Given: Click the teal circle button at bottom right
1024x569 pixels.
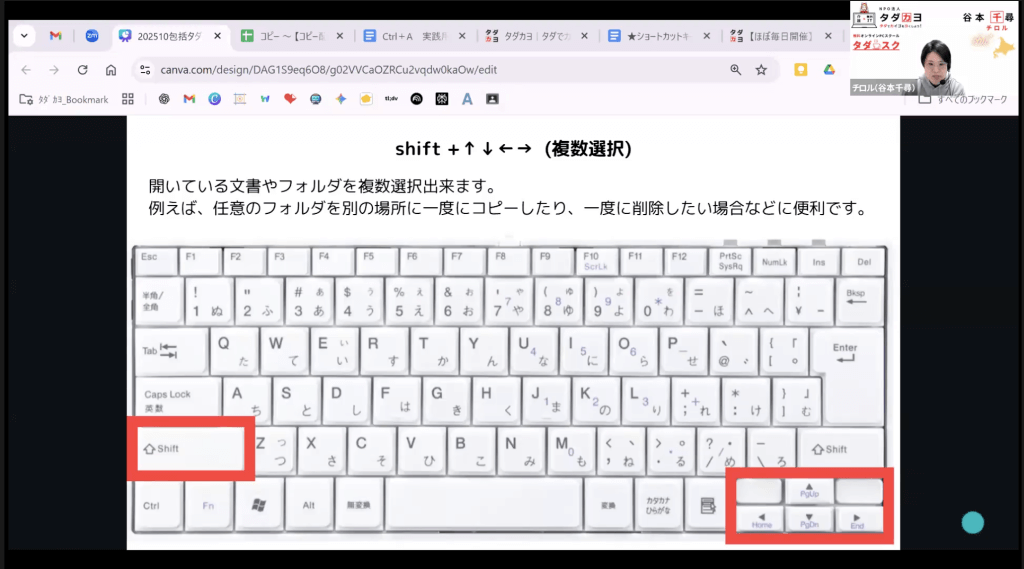Looking at the screenshot, I should tap(972, 522).
